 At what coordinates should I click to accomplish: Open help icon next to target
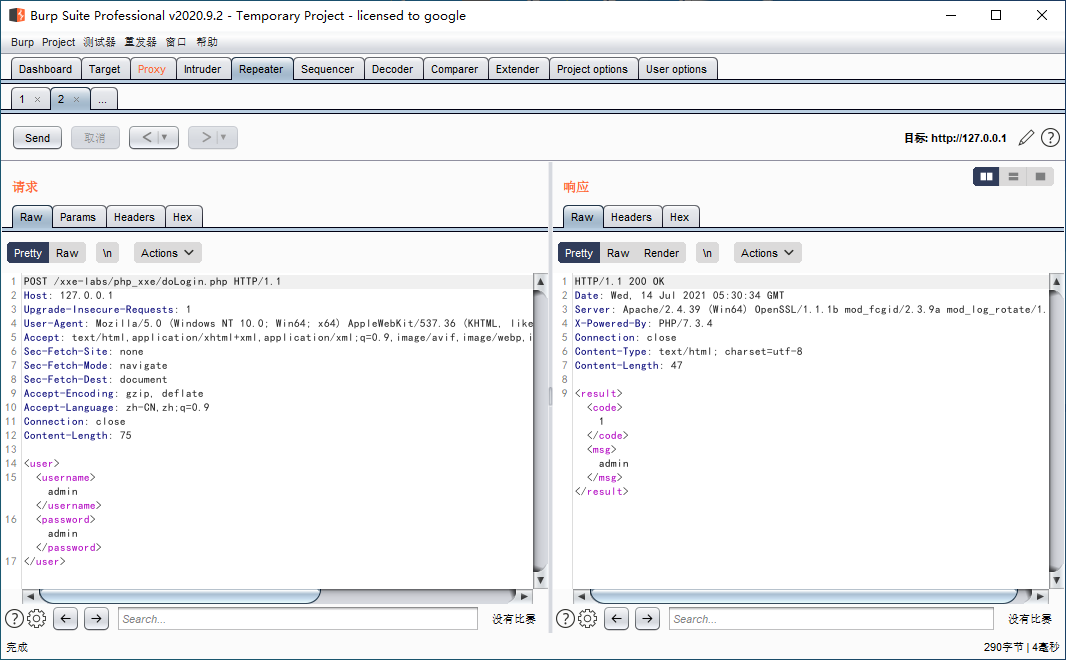click(x=1050, y=138)
